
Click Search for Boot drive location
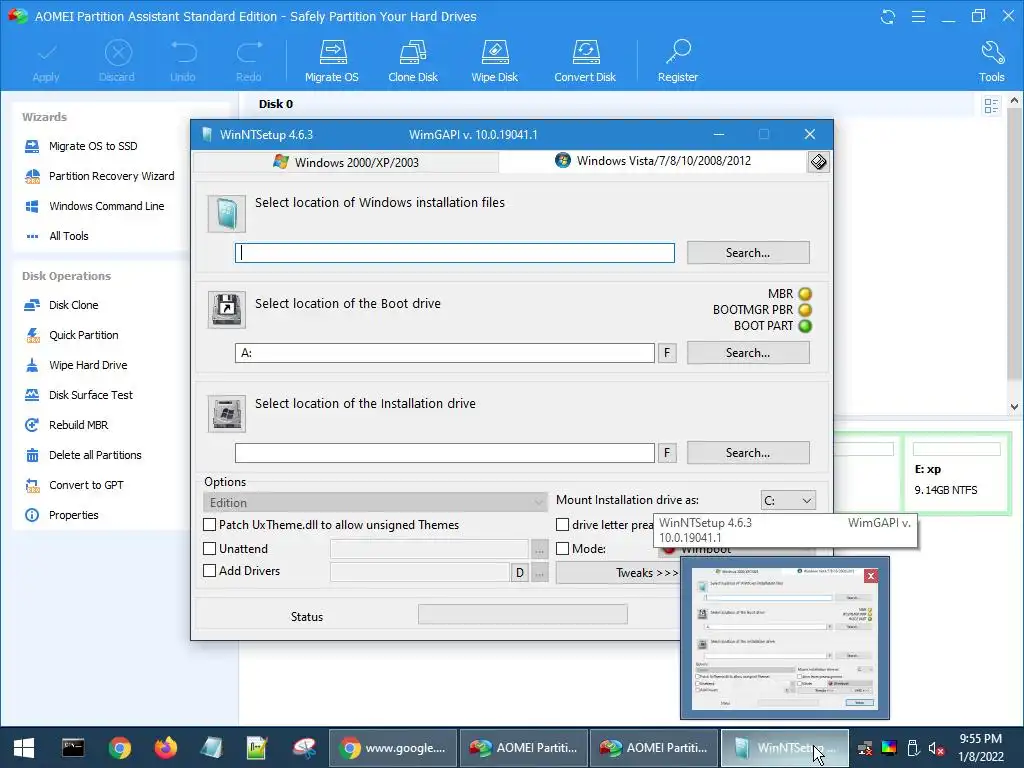coord(748,353)
